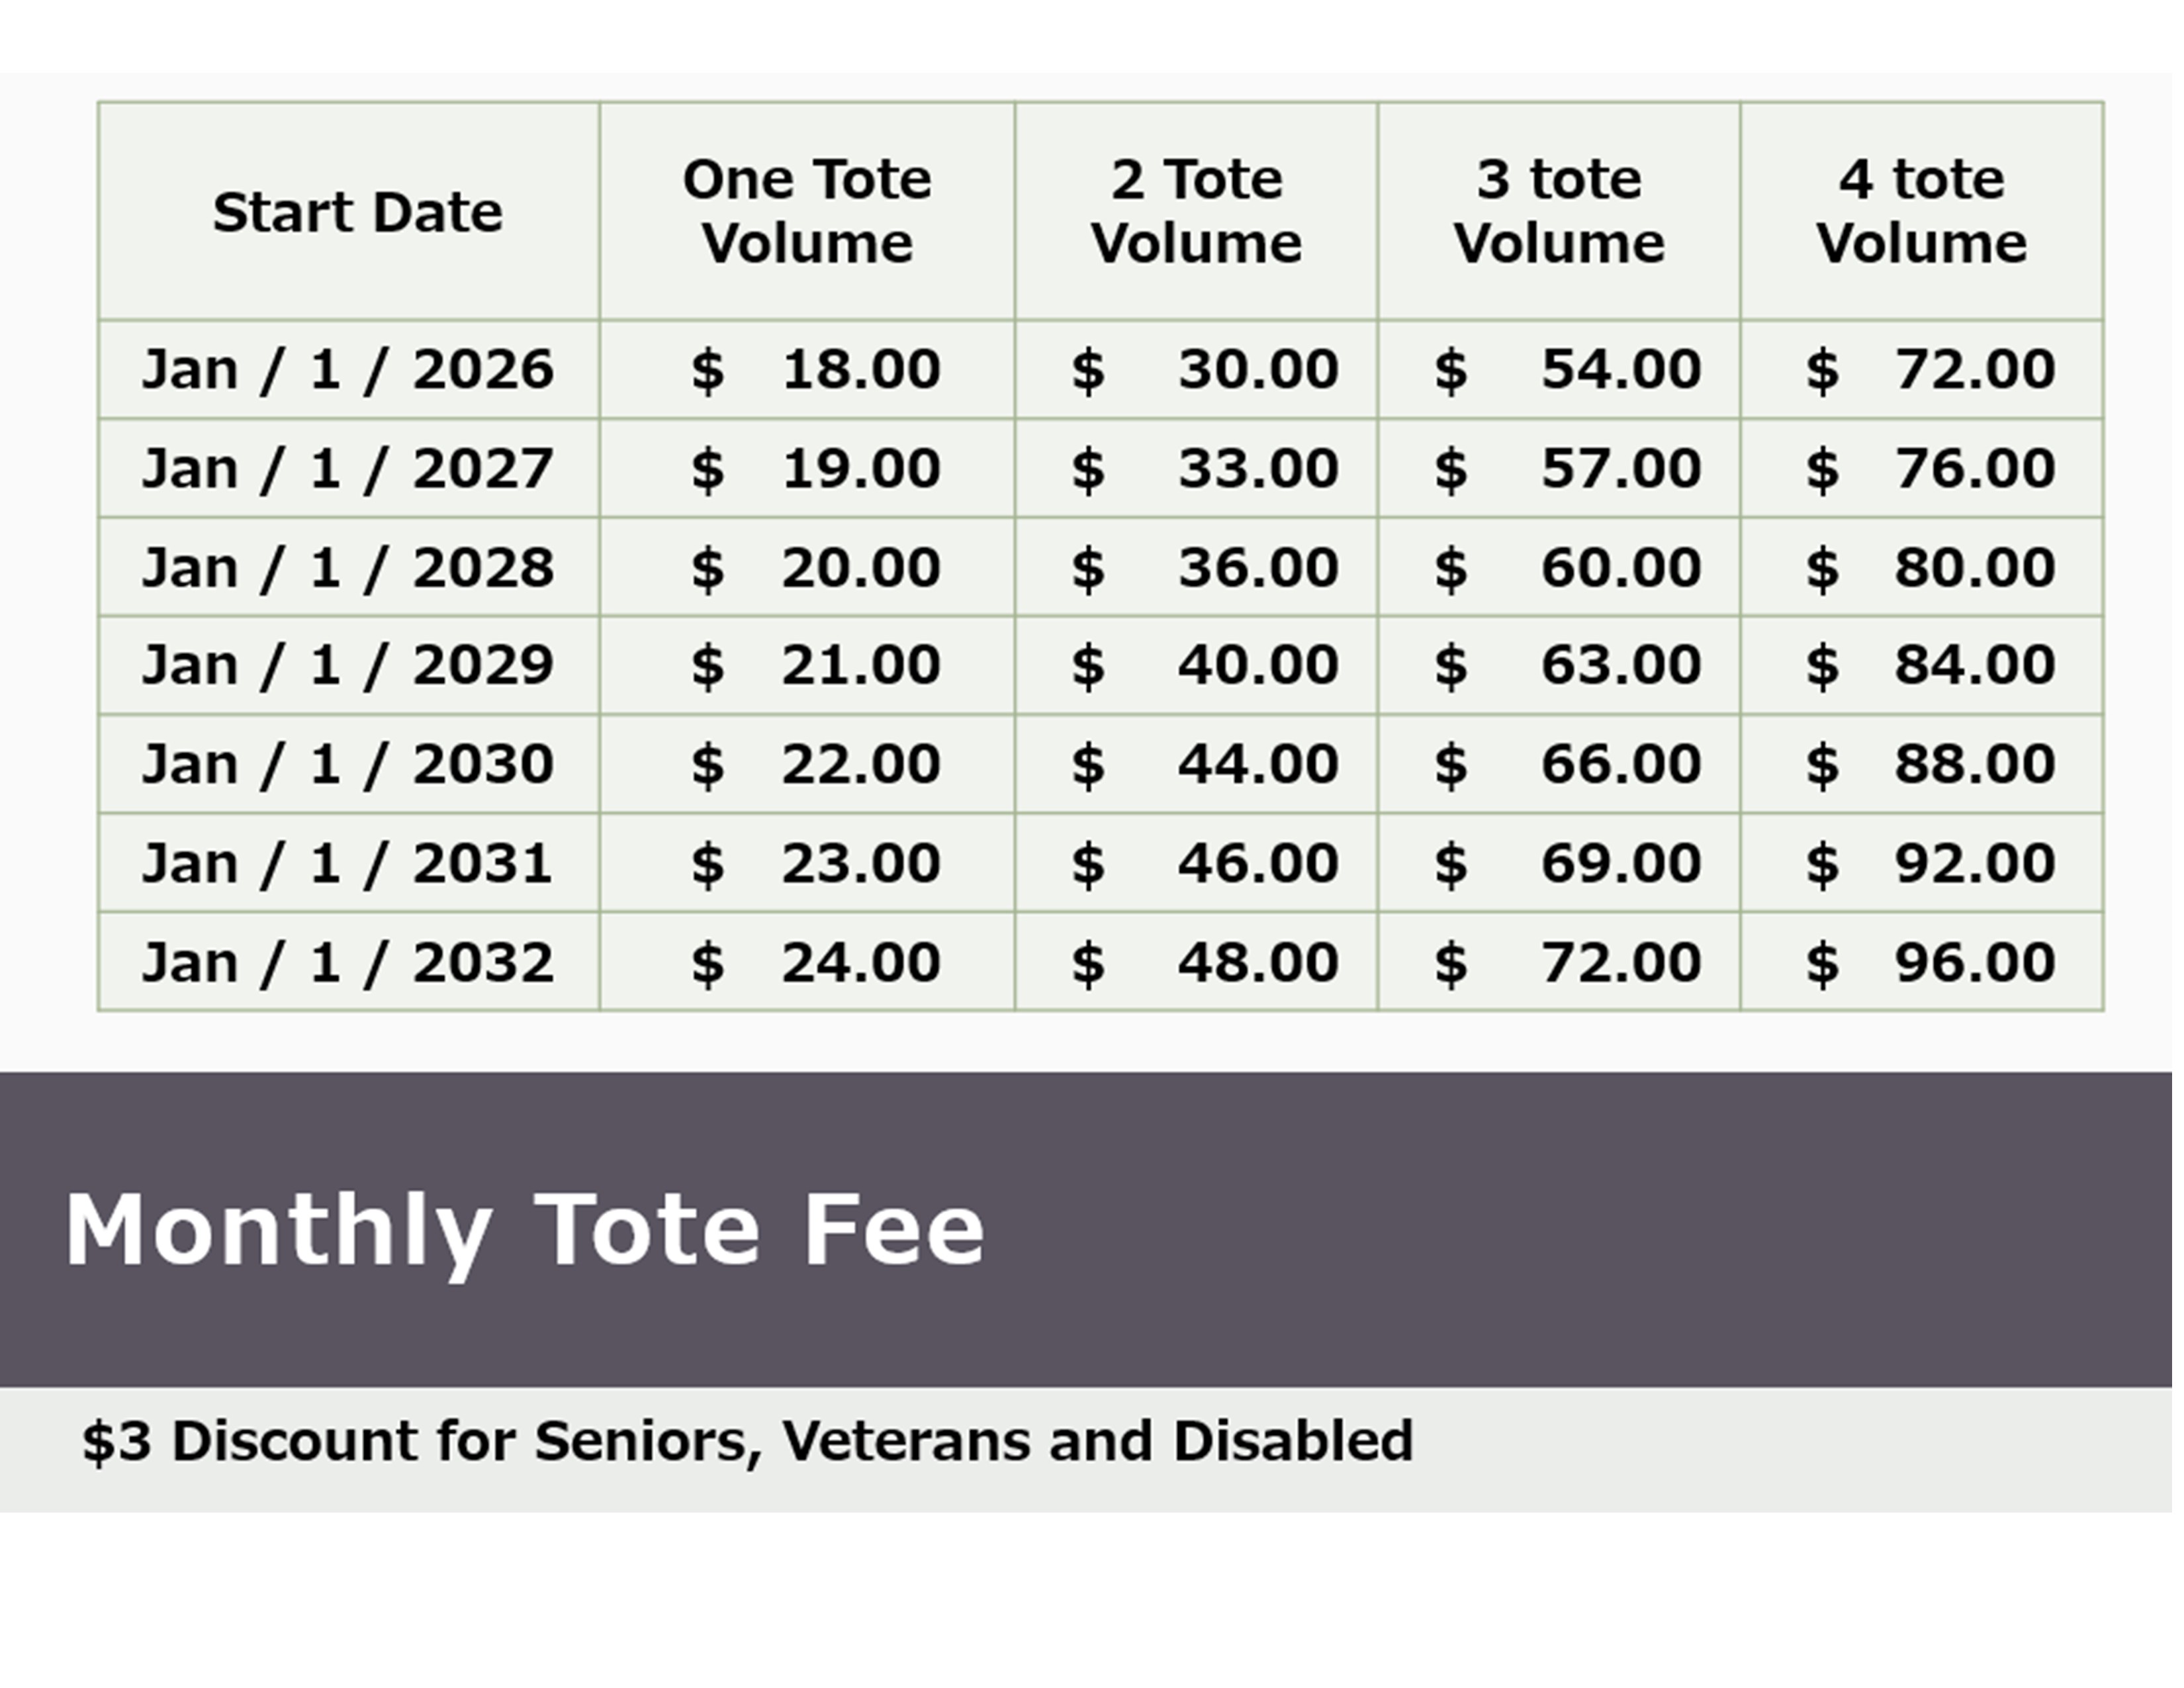This screenshot has width=2184, height=1688.
Task: Select the Jan / 1 / 2029 date cell
Action: tap(347, 665)
